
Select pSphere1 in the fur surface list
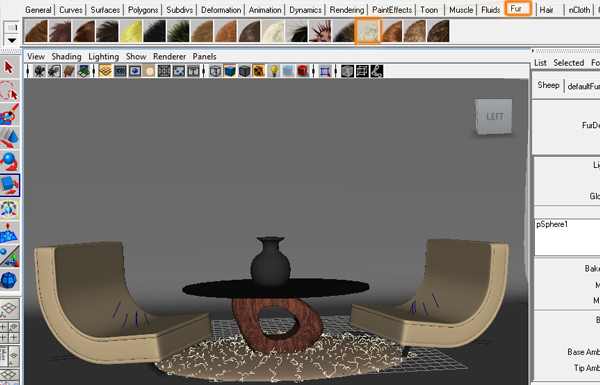pyautogui.click(x=552, y=224)
